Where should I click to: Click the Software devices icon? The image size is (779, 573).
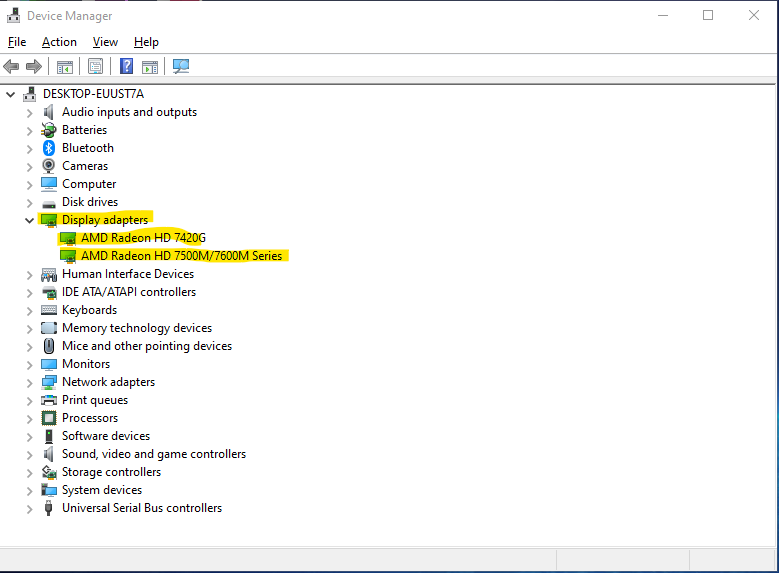(49, 436)
